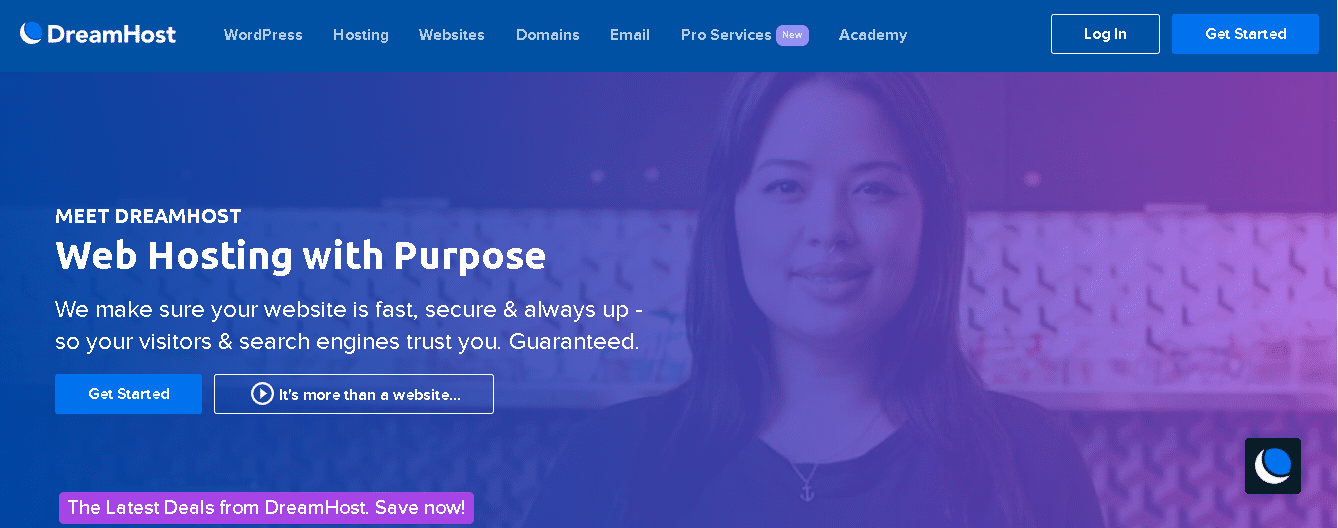
Task: Expand the Websites navigation menu
Action: coord(452,35)
